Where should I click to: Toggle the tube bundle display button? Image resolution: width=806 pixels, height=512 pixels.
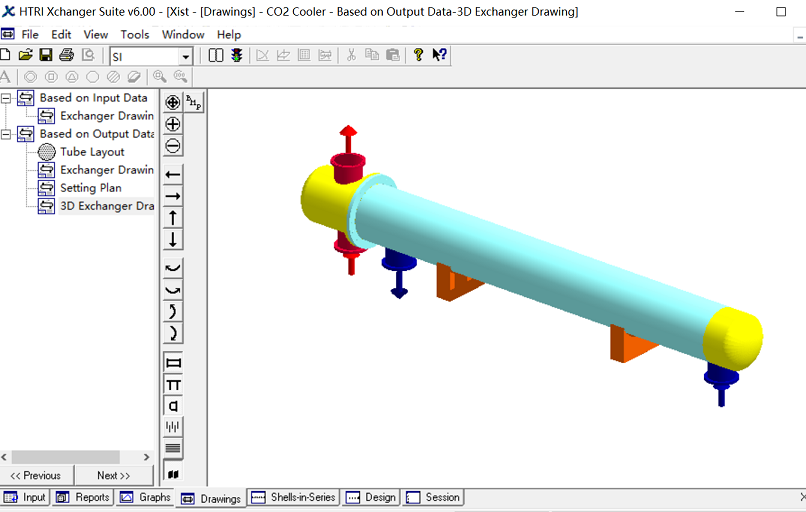tap(173, 448)
